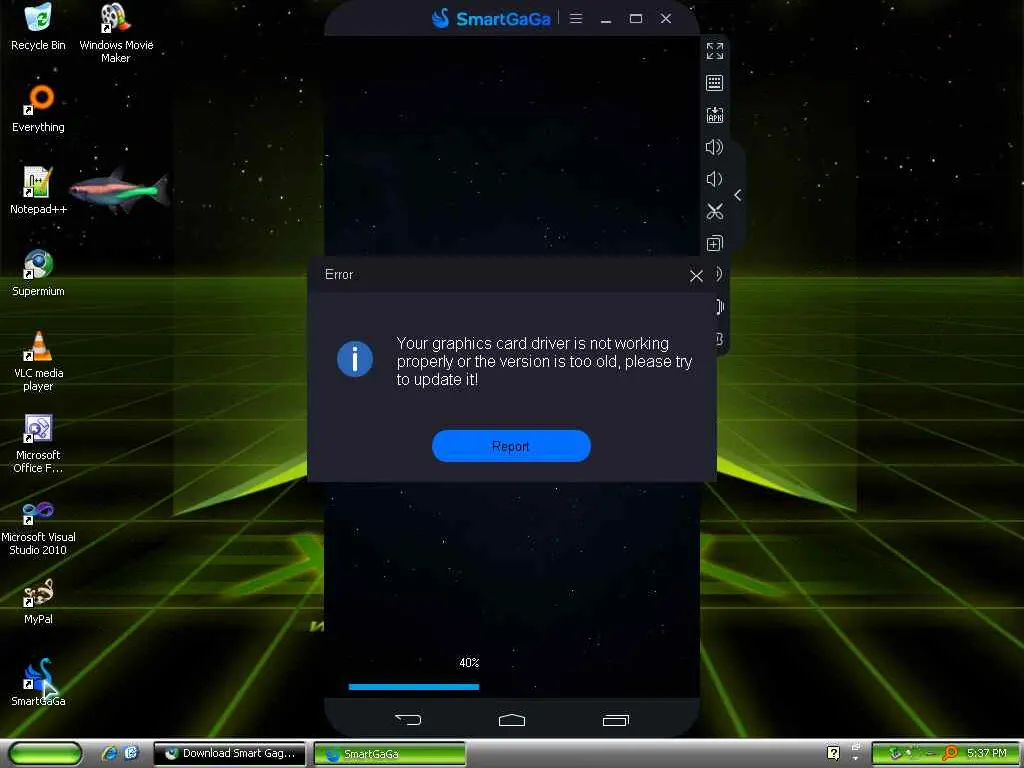The image size is (1024, 768).
Task: Open the green Start button
Action: point(44,754)
